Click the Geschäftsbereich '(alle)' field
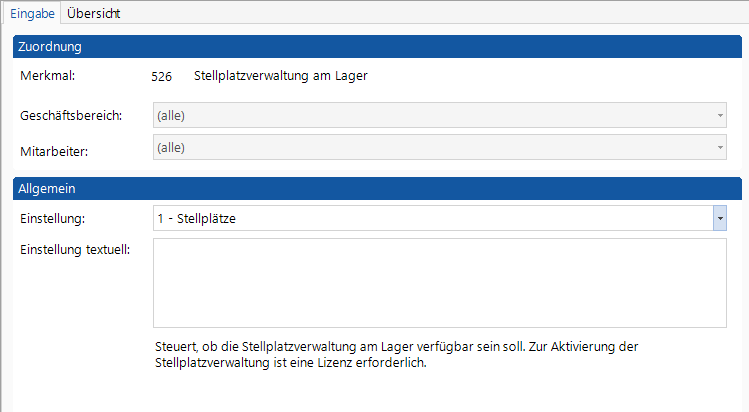Viewport: 749px width, 412px height. click(439, 115)
